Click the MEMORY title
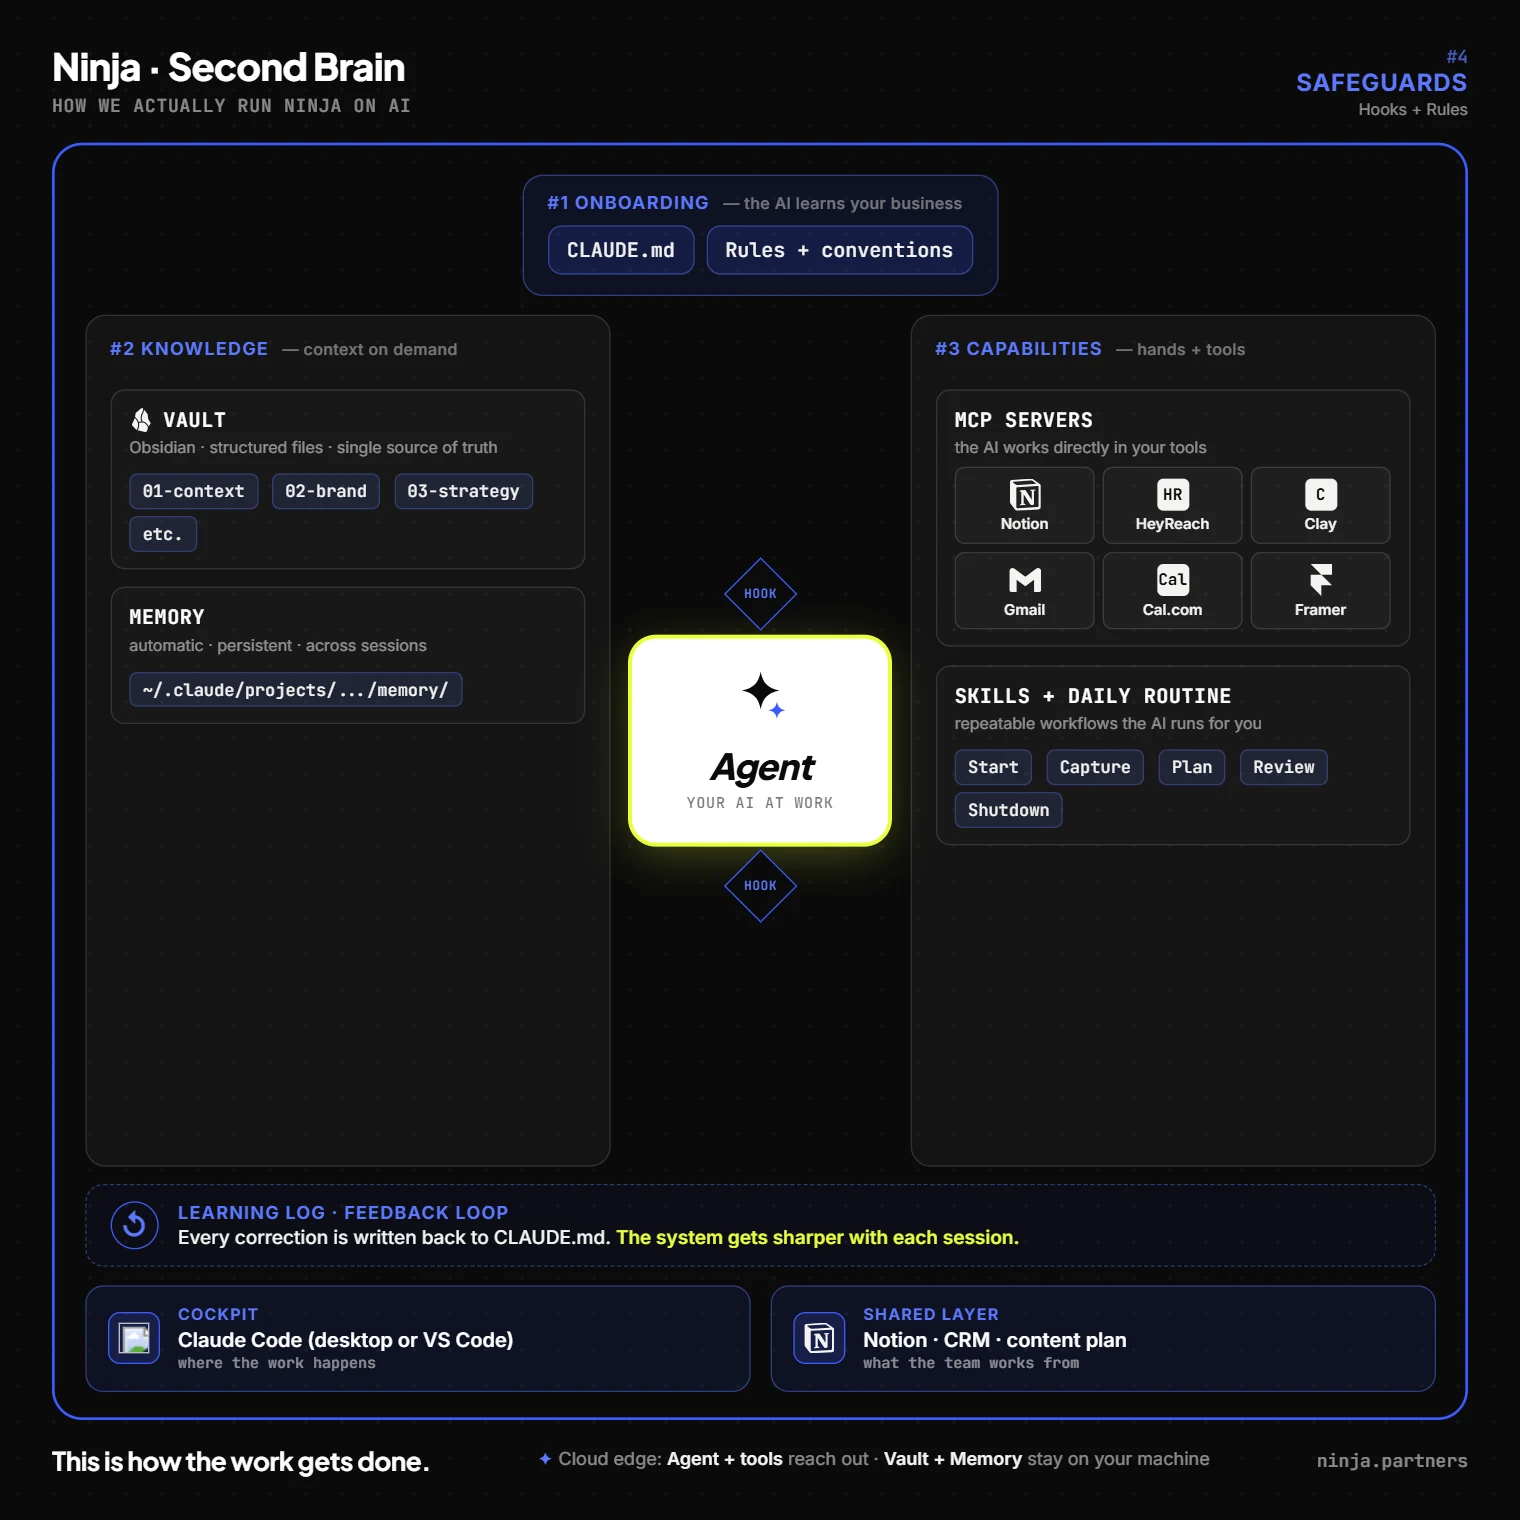The image size is (1520, 1520). 166,617
